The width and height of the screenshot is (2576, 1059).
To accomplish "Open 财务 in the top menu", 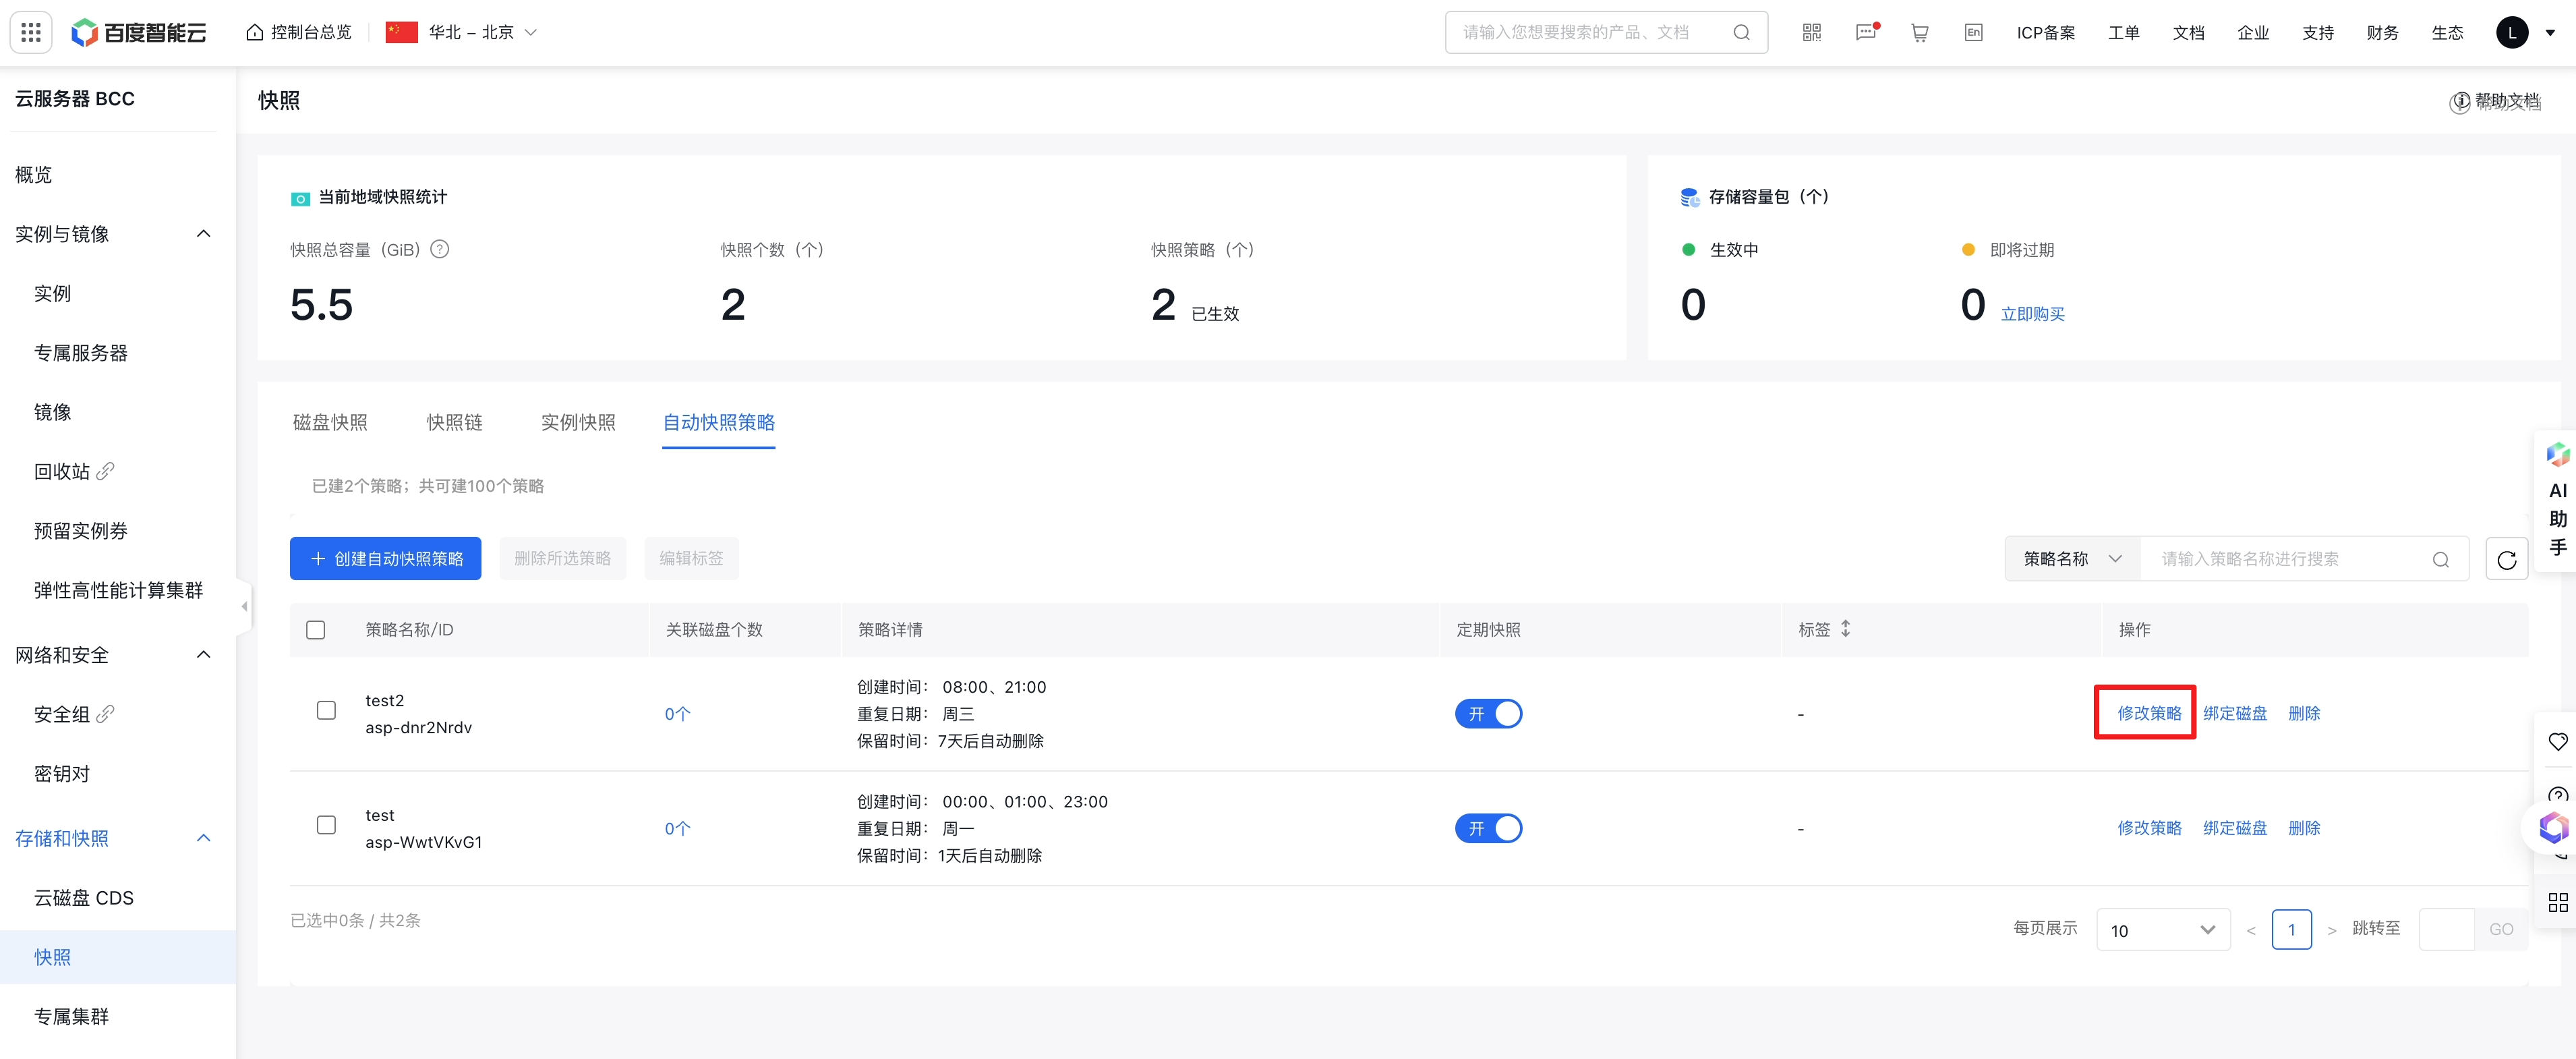I will click(x=2382, y=33).
